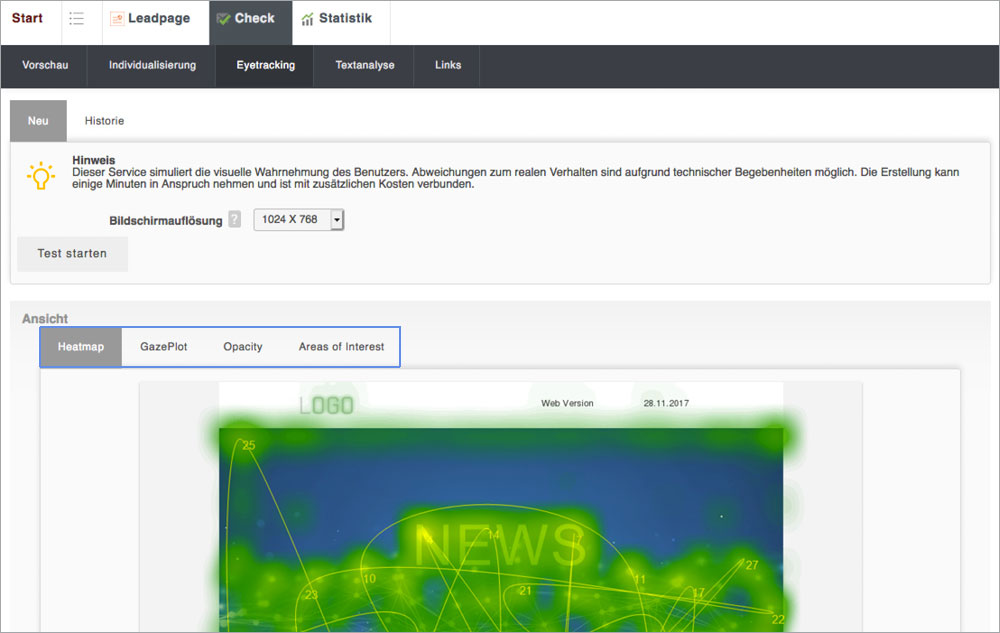Click the list icon beside Start
Screen dimensions: 1000x633
tap(76, 19)
